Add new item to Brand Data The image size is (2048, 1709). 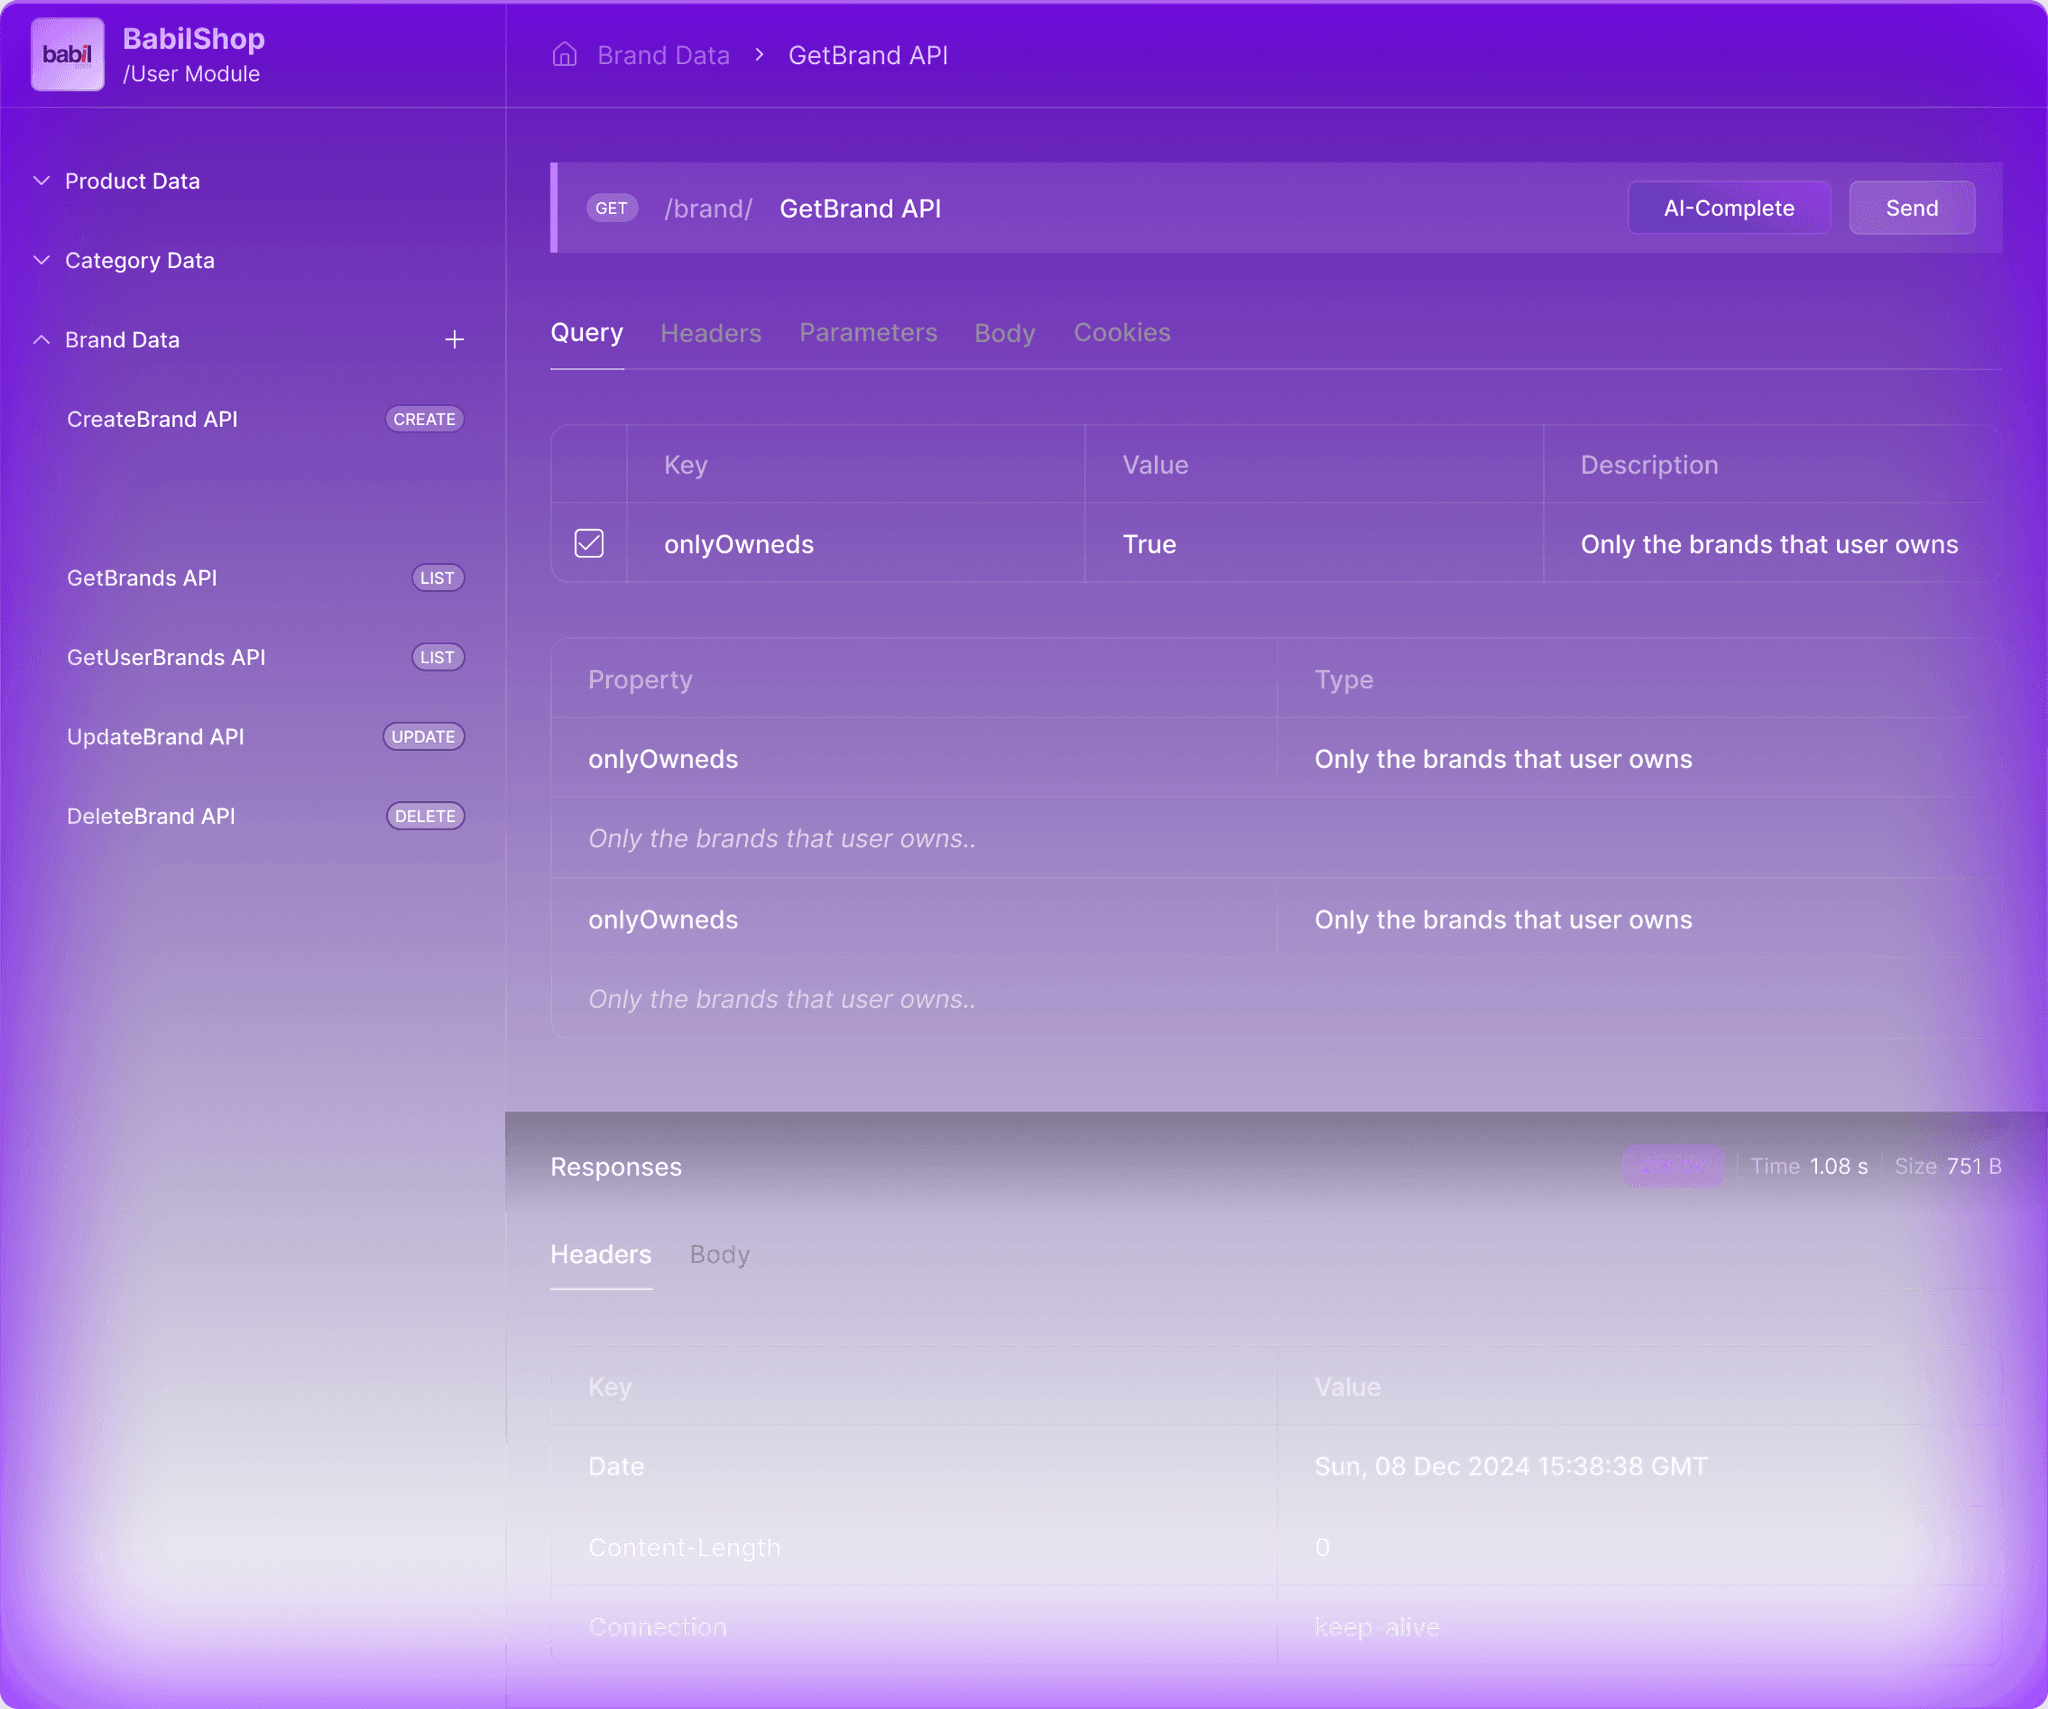pyautogui.click(x=454, y=340)
